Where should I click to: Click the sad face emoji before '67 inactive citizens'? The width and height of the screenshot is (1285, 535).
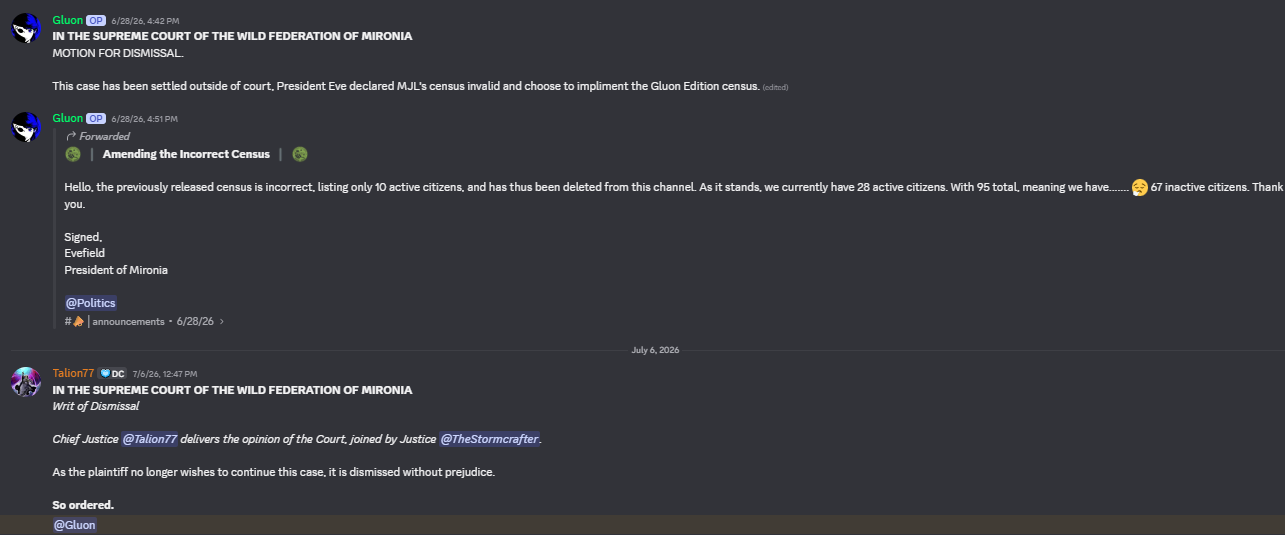pos(1139,188)
